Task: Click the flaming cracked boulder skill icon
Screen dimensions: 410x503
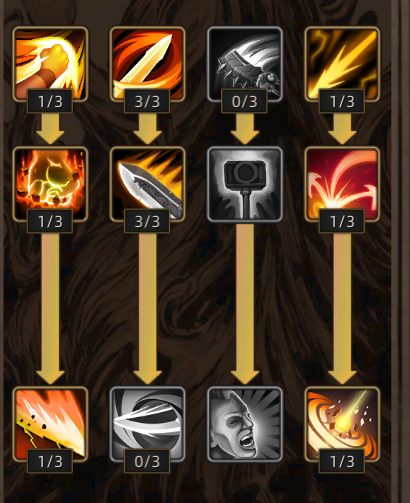Action: [50, 184]
